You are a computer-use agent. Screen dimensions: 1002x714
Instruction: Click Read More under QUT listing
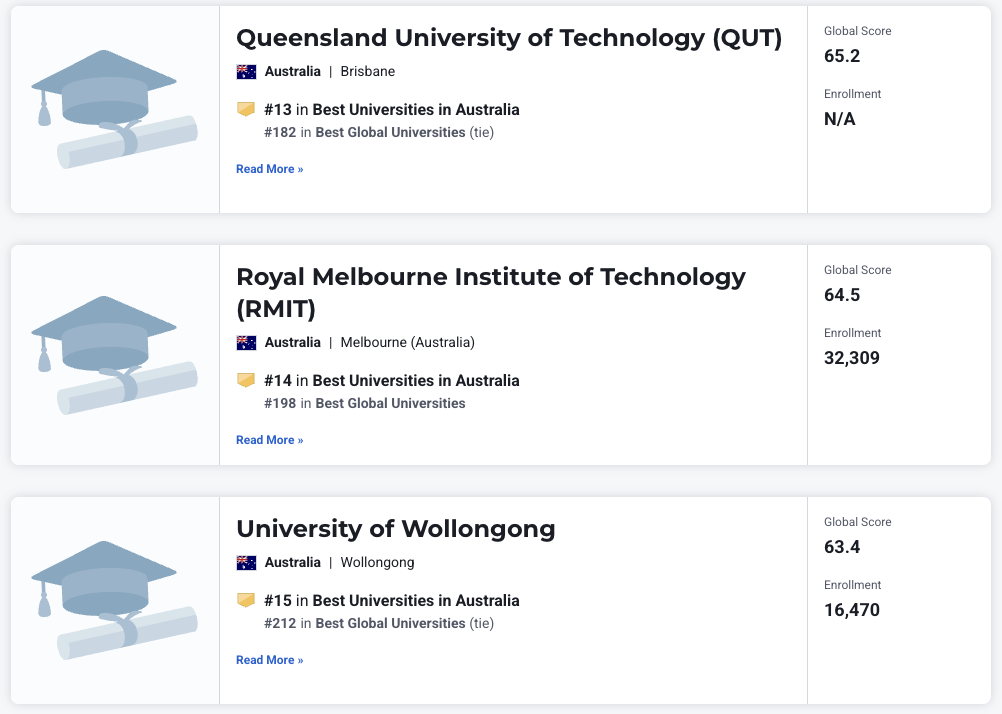coord(270,169)
